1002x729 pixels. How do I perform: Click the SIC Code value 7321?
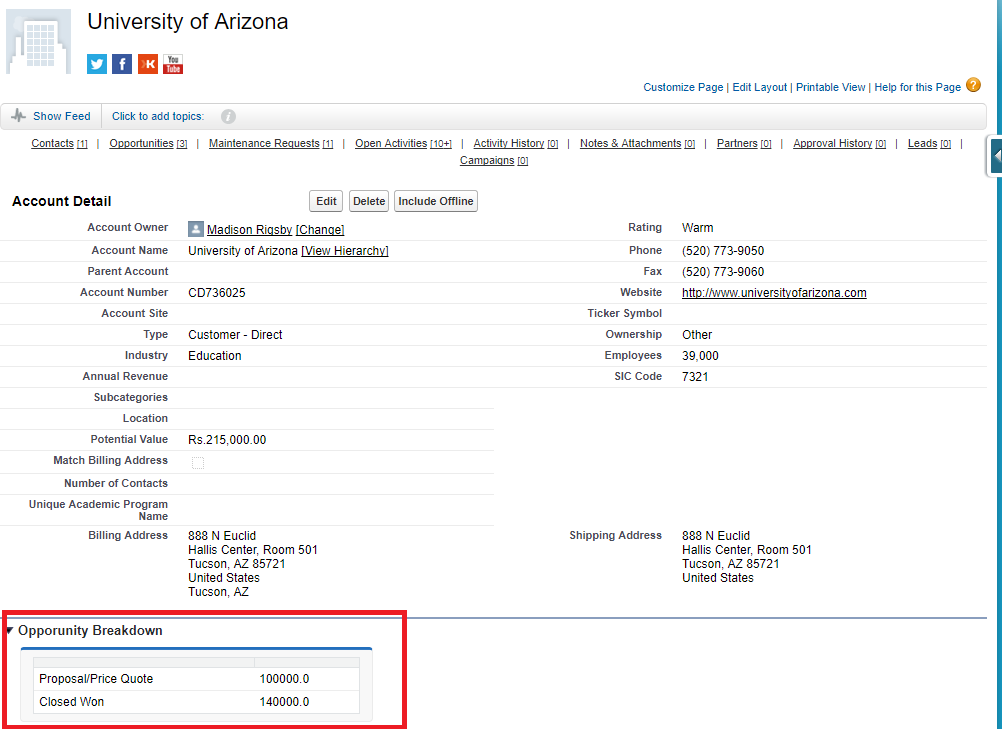click(695, 377)
